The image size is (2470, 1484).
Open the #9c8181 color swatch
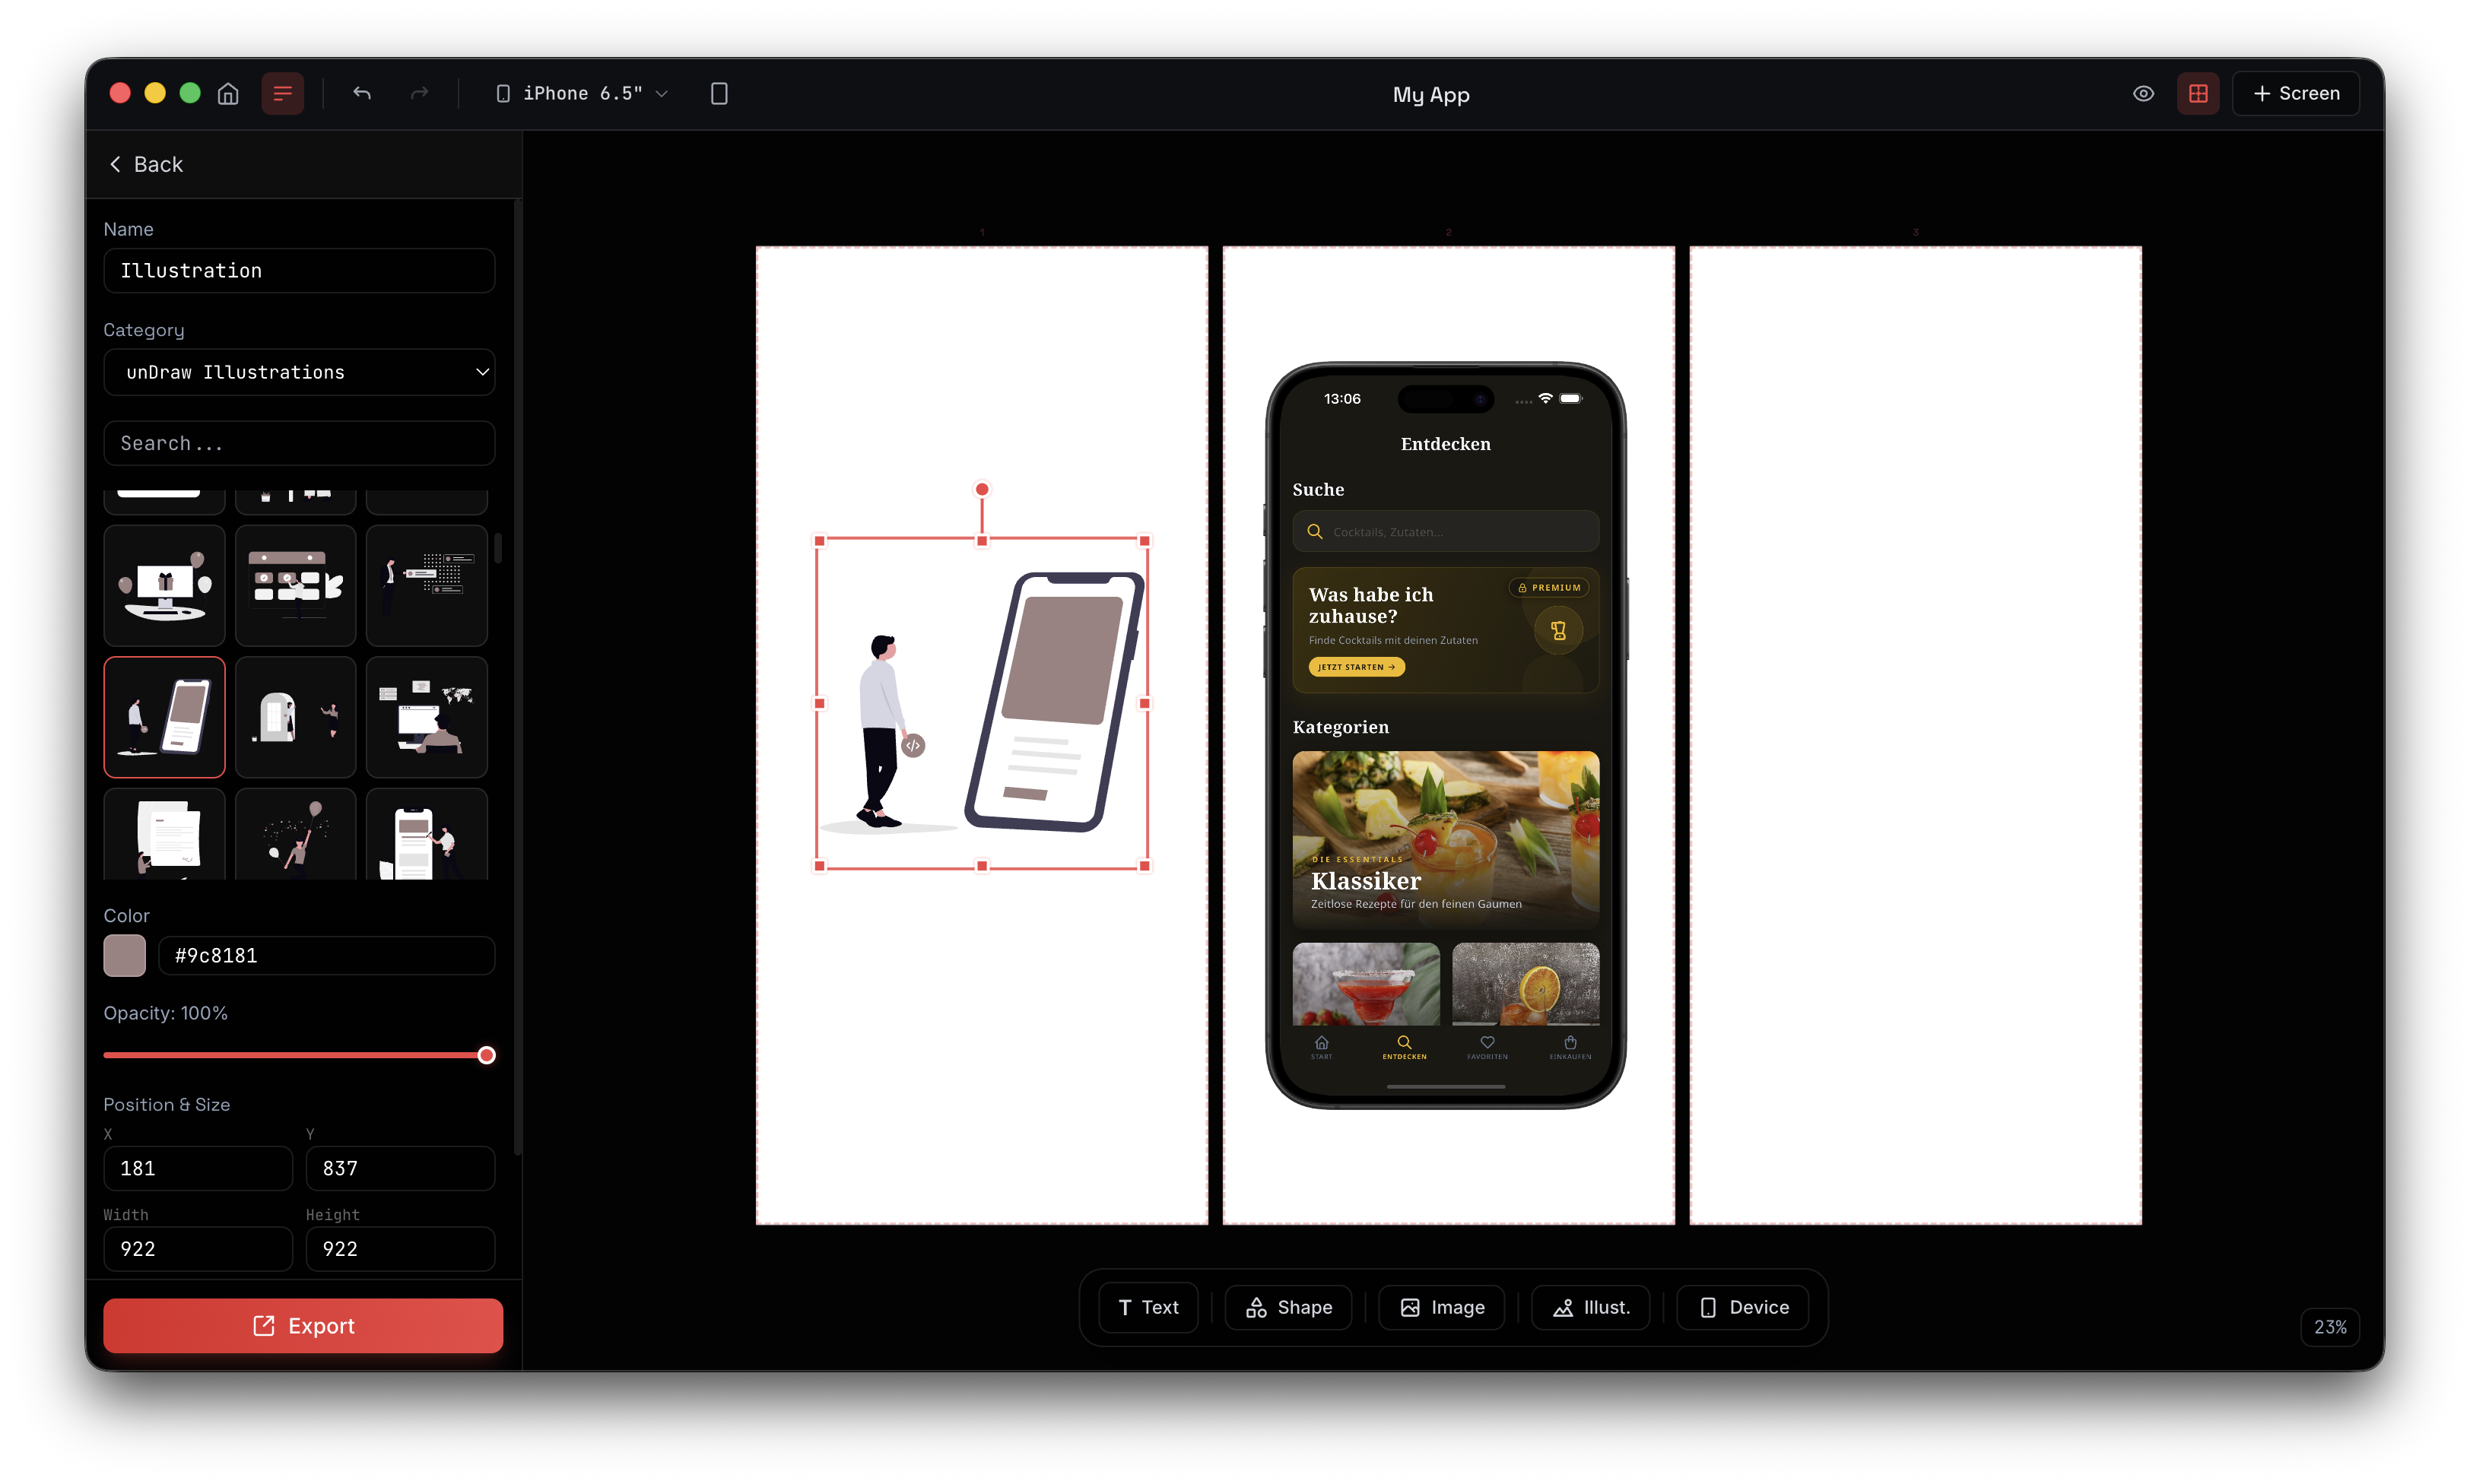click(124, 955)
